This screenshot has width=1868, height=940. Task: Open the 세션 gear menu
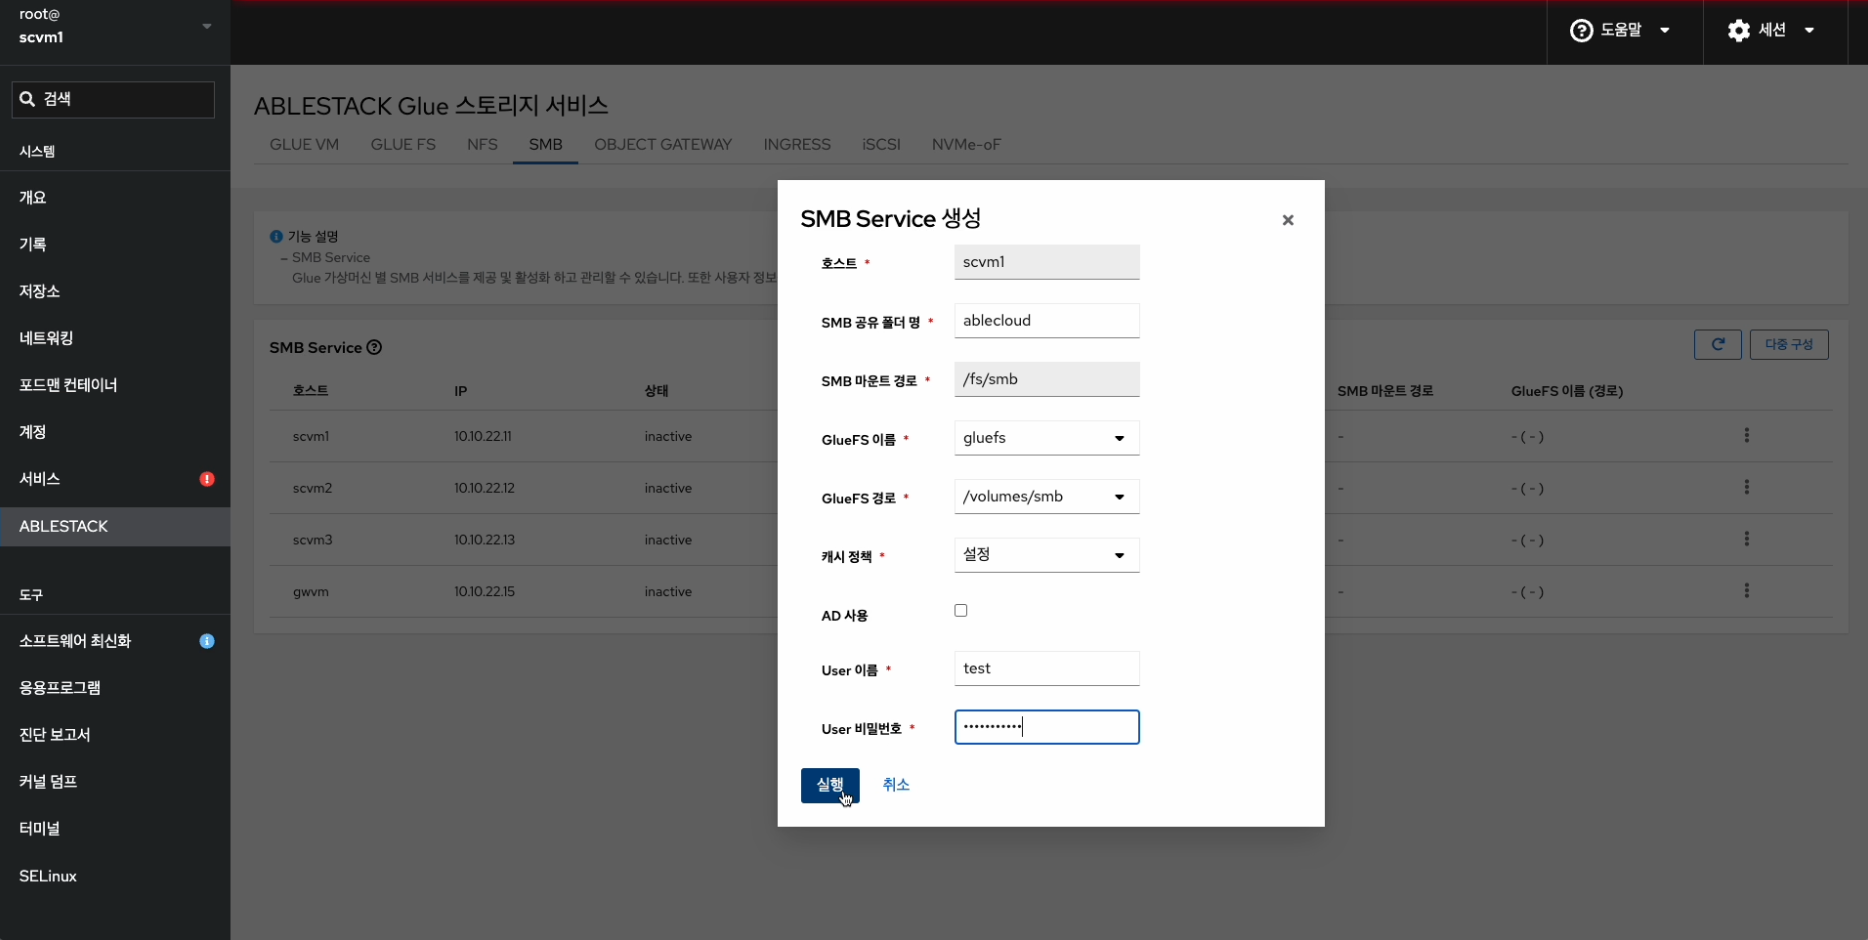click(1770, 31)
